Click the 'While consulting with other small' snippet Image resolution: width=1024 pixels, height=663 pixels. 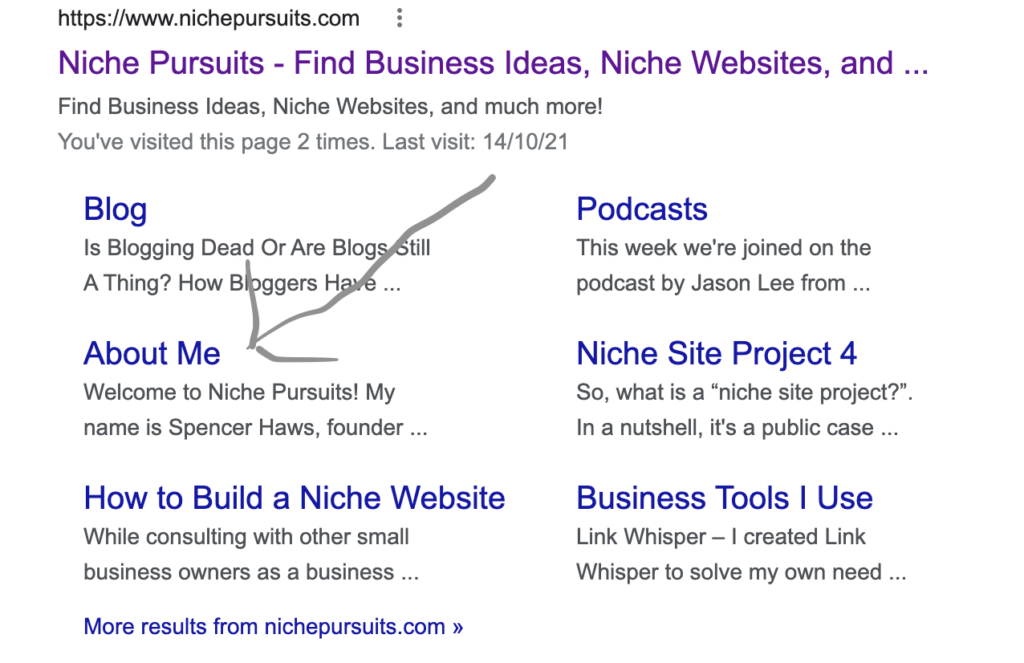[x=251, y=554]
